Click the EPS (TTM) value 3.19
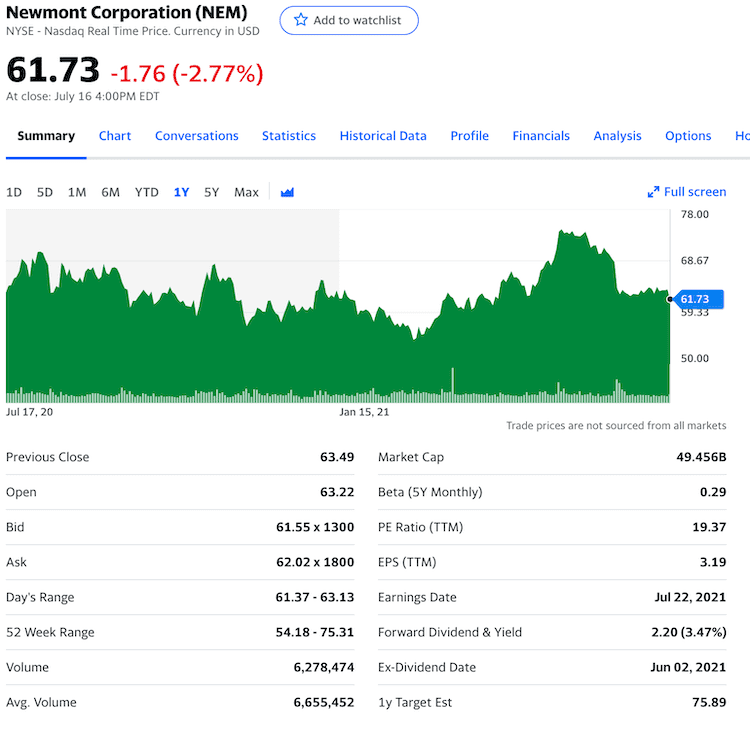This screenshot has width=750, height=731. 713,562
